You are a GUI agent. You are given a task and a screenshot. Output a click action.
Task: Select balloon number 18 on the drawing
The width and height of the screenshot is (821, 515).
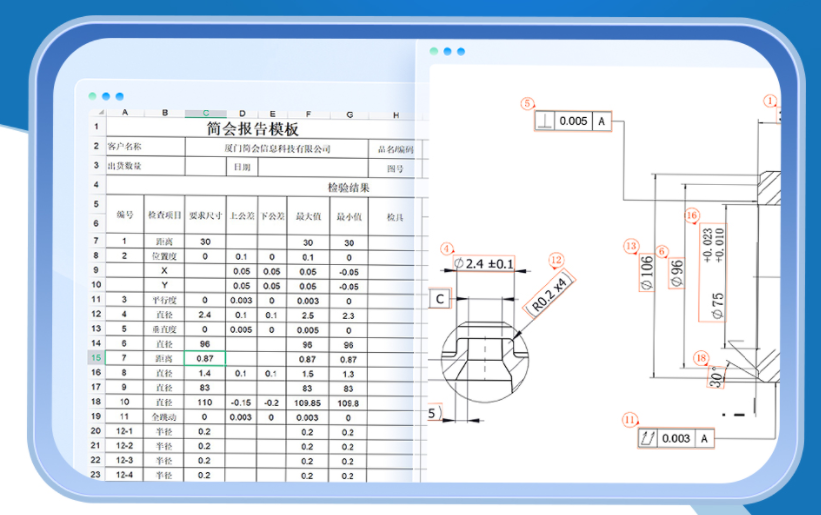[x=701, y=359]
